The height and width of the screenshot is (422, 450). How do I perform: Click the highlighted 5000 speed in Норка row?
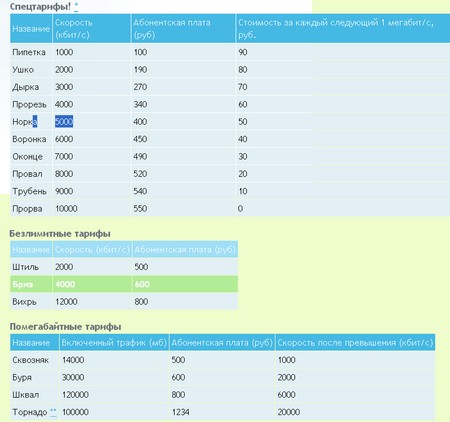click(x=64, y=122)
